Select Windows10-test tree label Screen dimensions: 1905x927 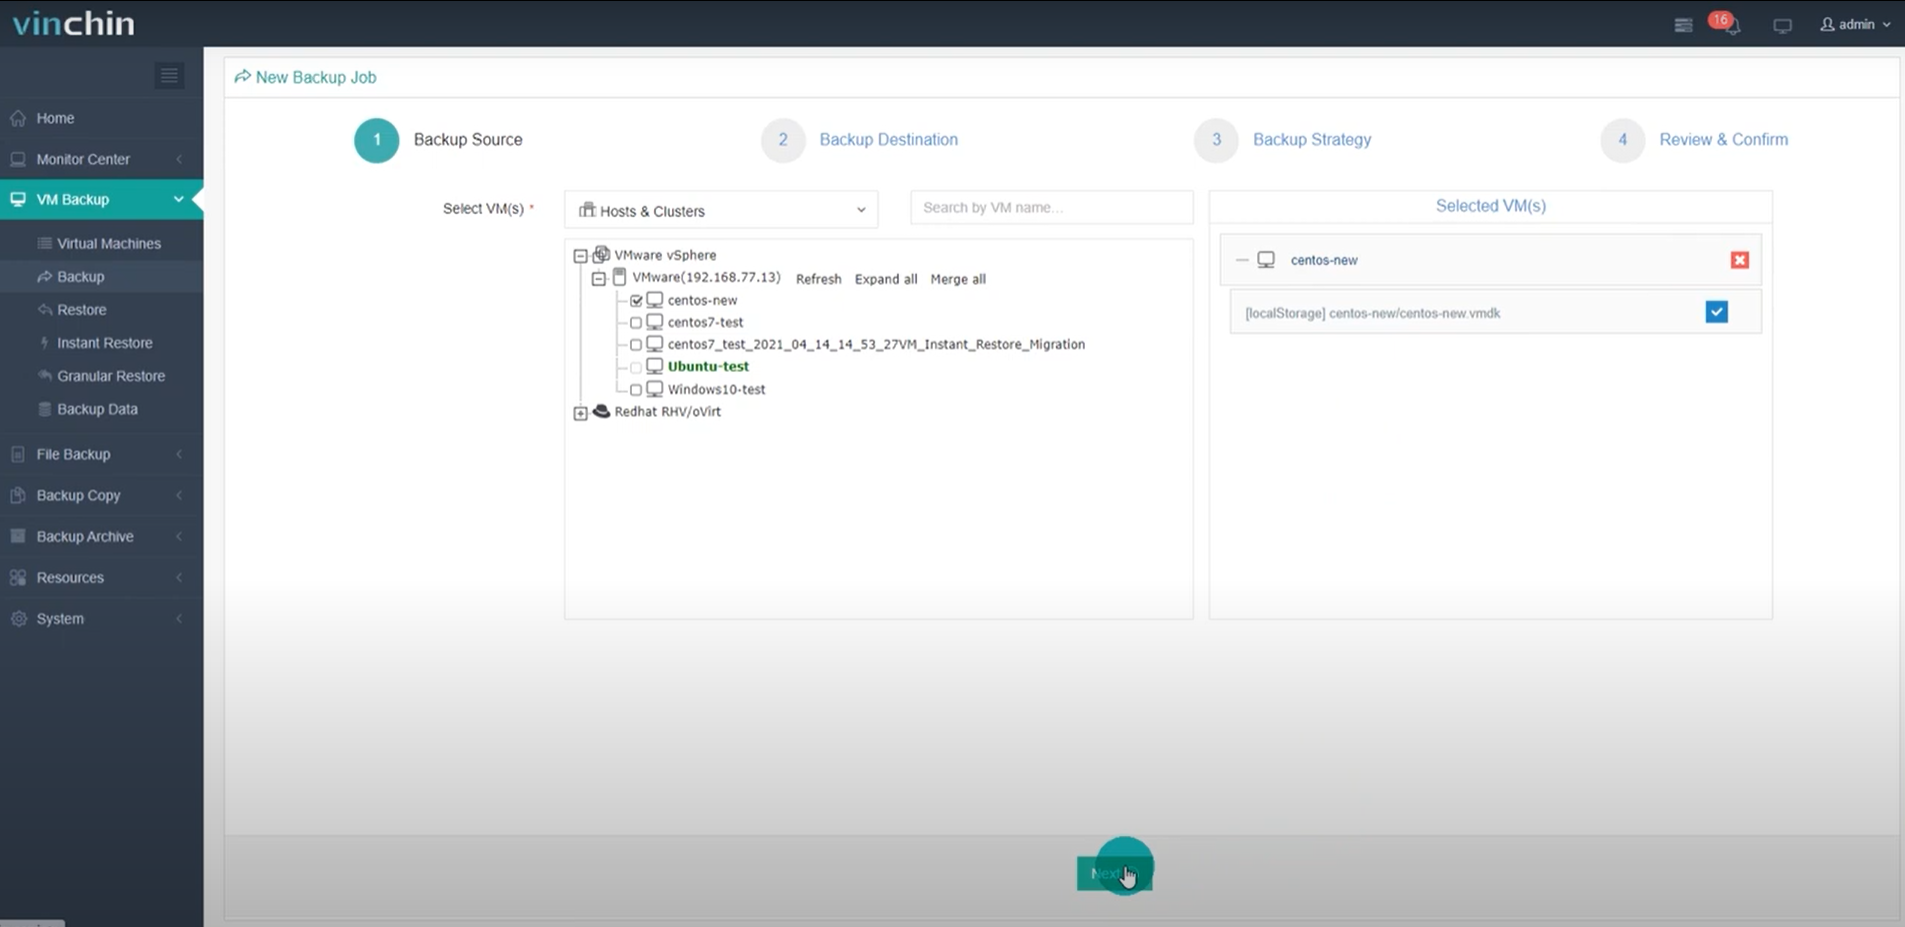point(716,390)
